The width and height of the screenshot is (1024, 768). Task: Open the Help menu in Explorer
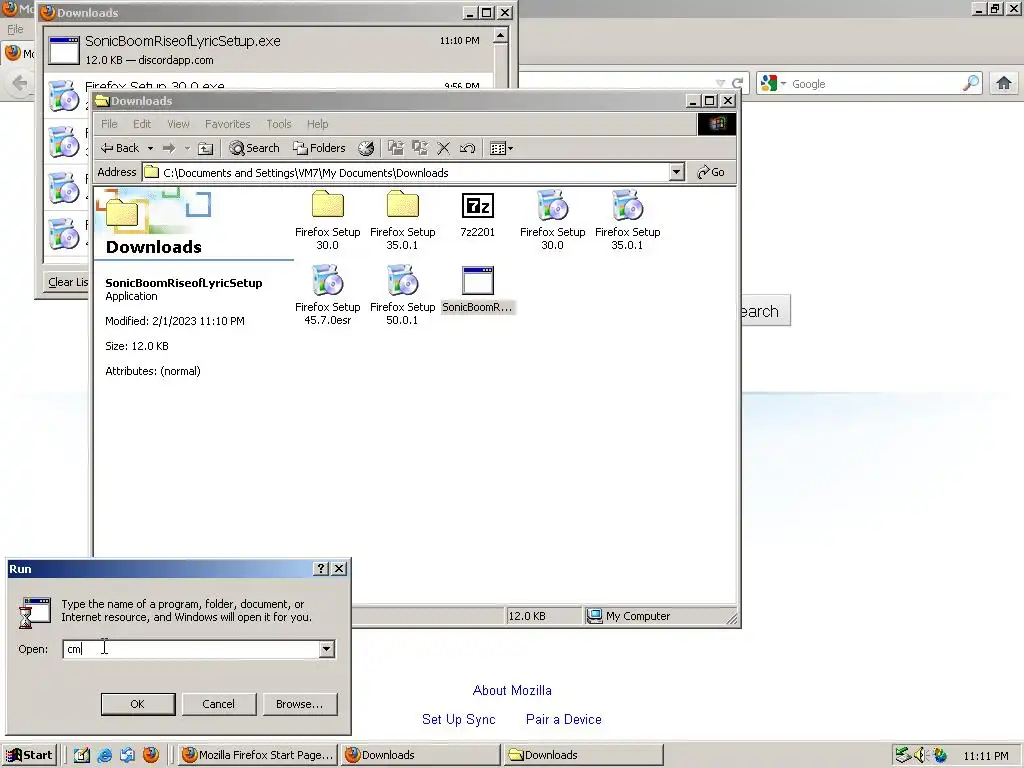coord(317,124)
